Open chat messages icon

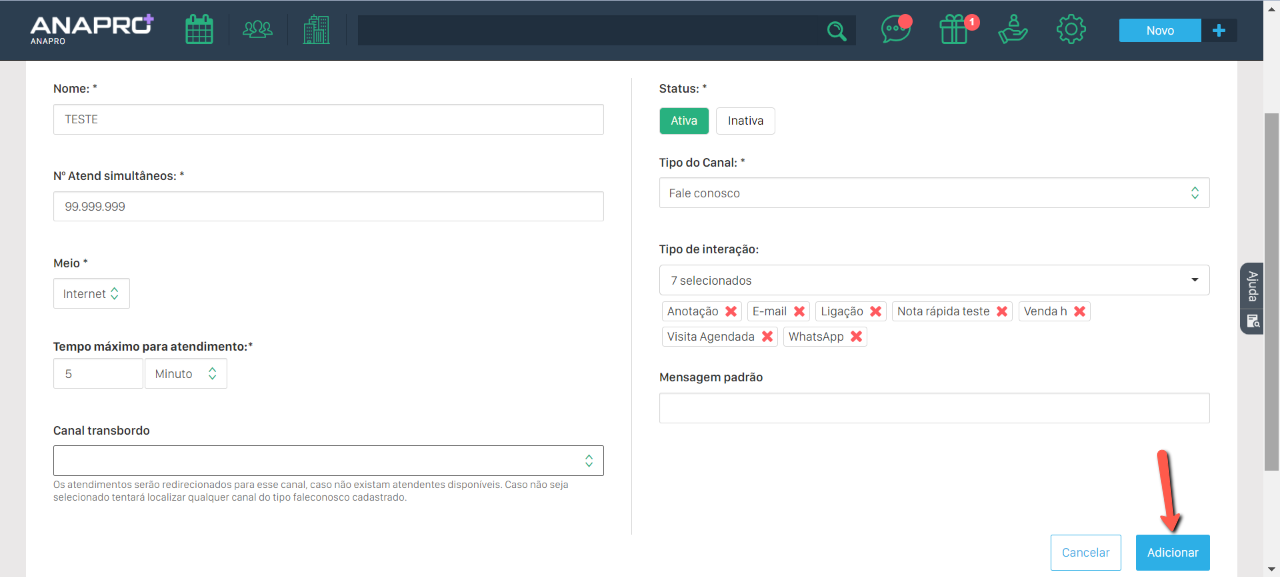(x=895, y=30)
